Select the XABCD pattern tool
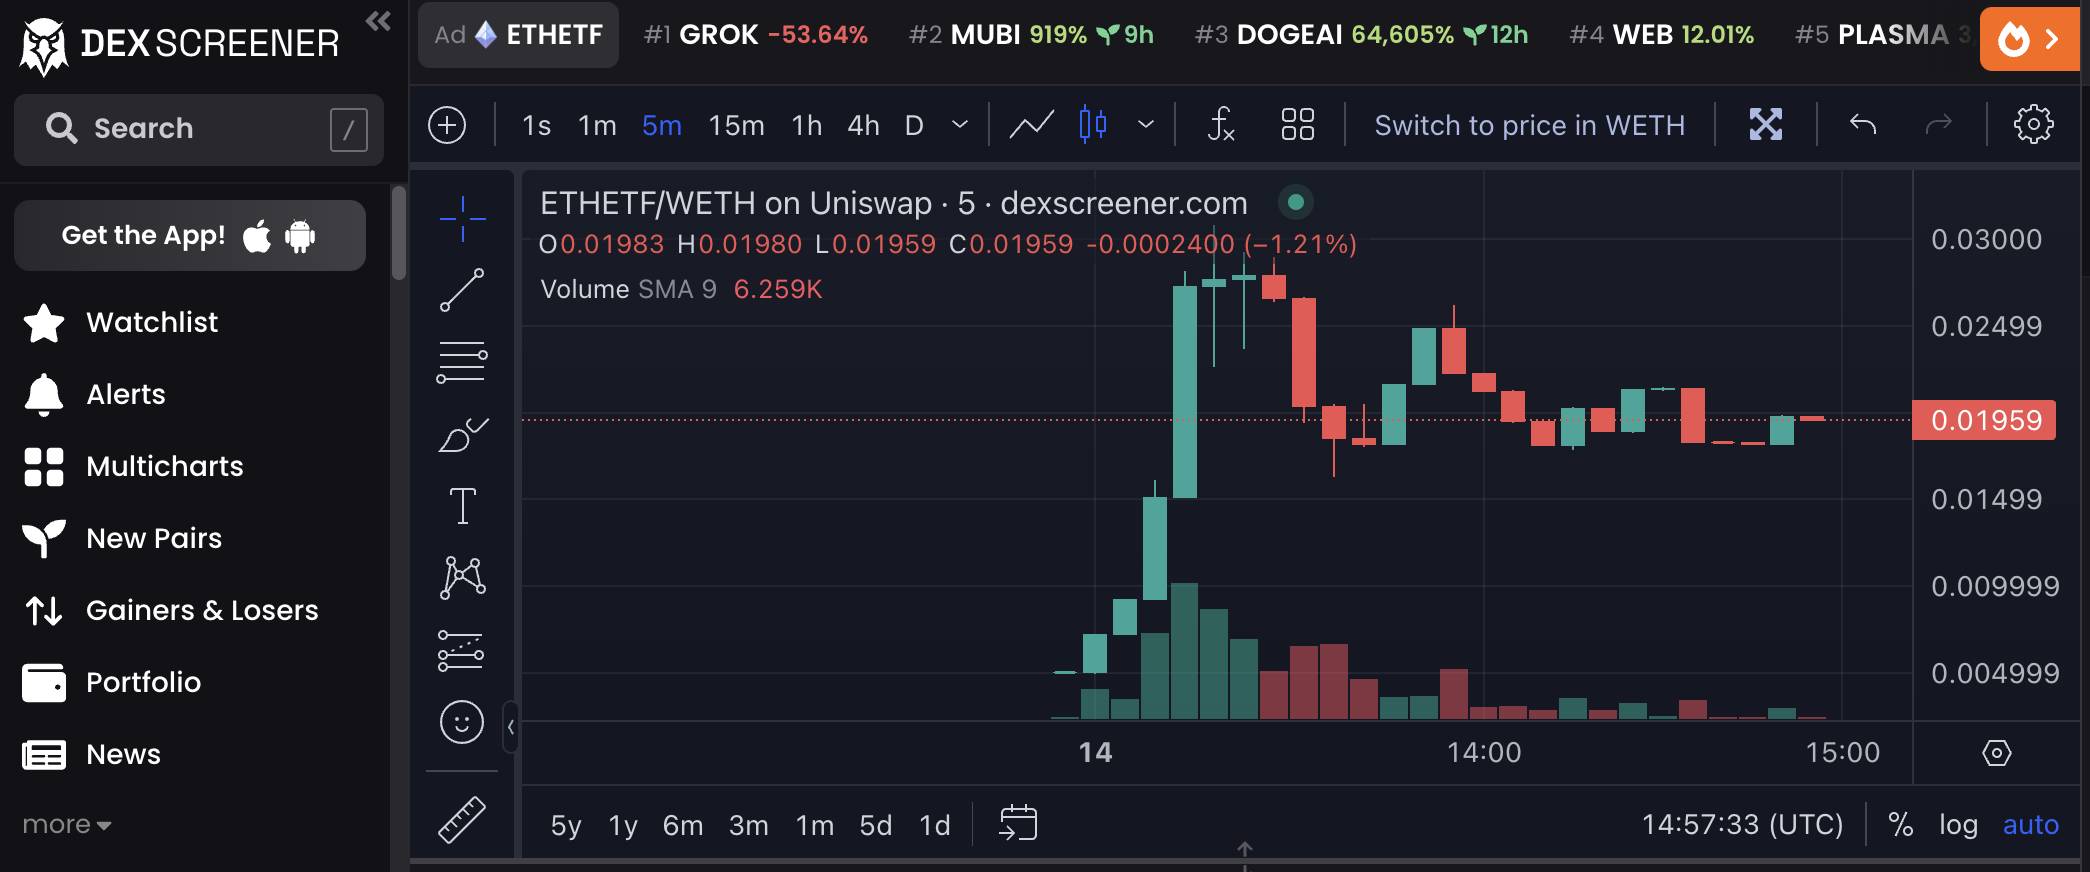Image resolution: width=2090 pixels, height=872 pixels. coord(463,578)
